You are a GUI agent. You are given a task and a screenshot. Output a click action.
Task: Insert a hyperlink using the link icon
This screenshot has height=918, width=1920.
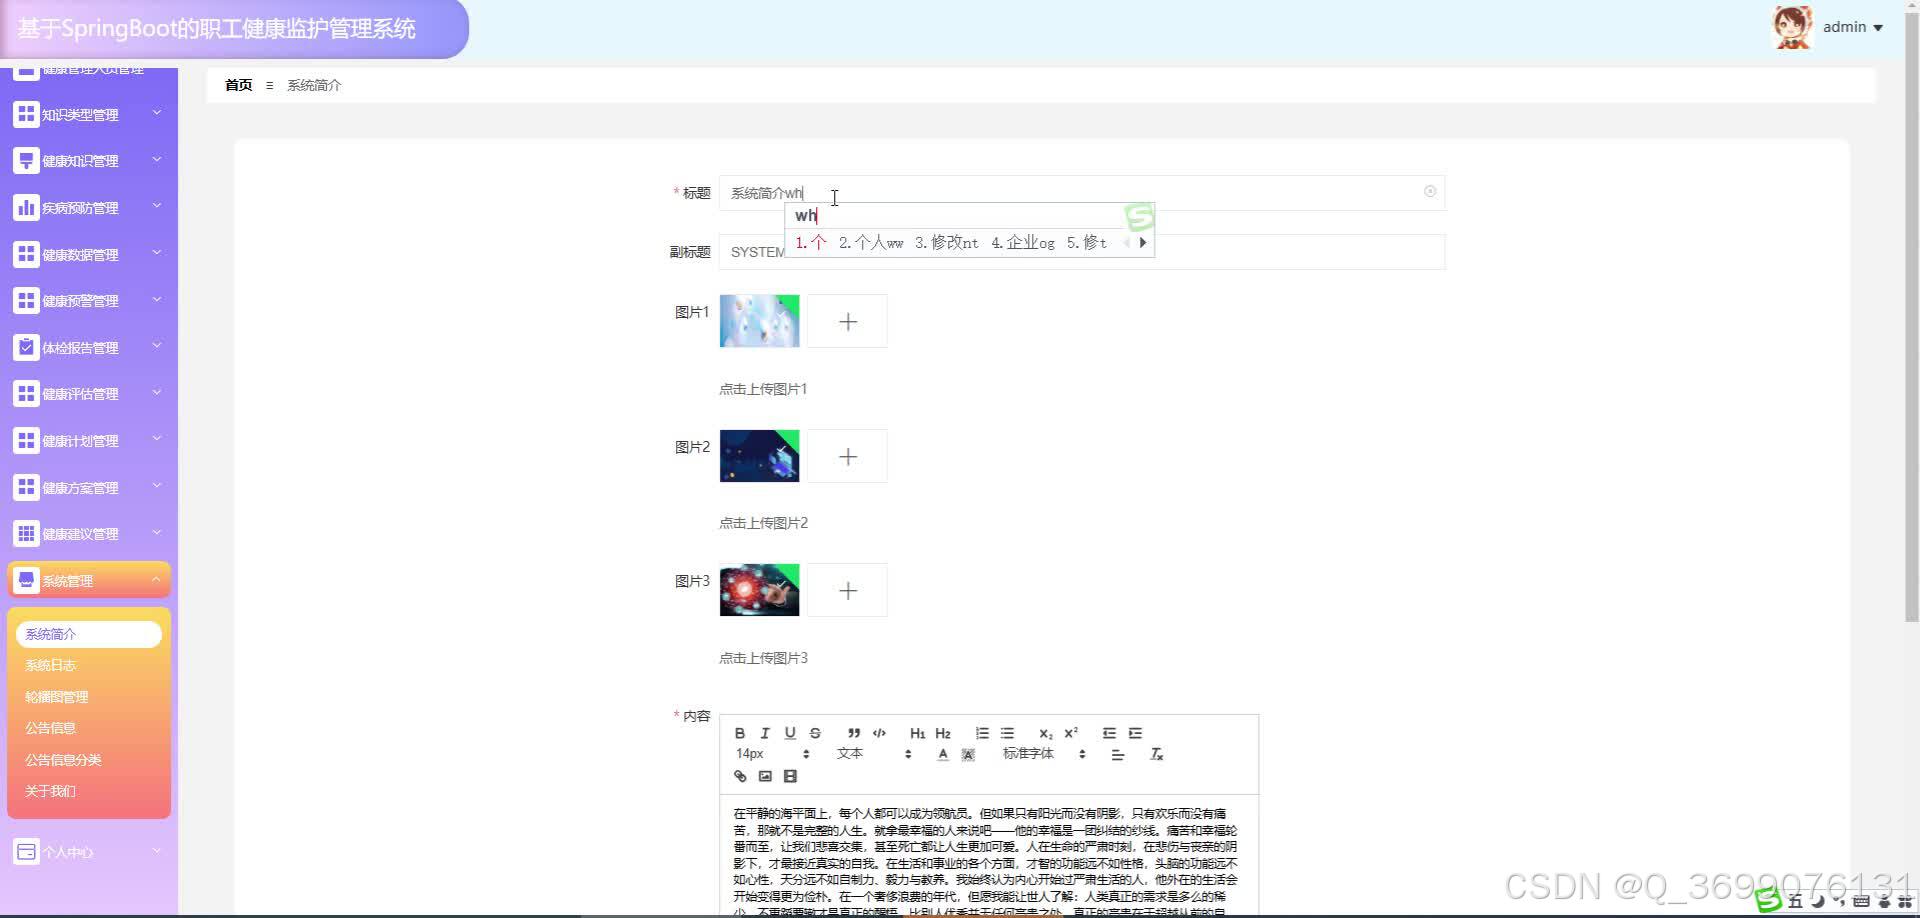[x=740, y=776]
